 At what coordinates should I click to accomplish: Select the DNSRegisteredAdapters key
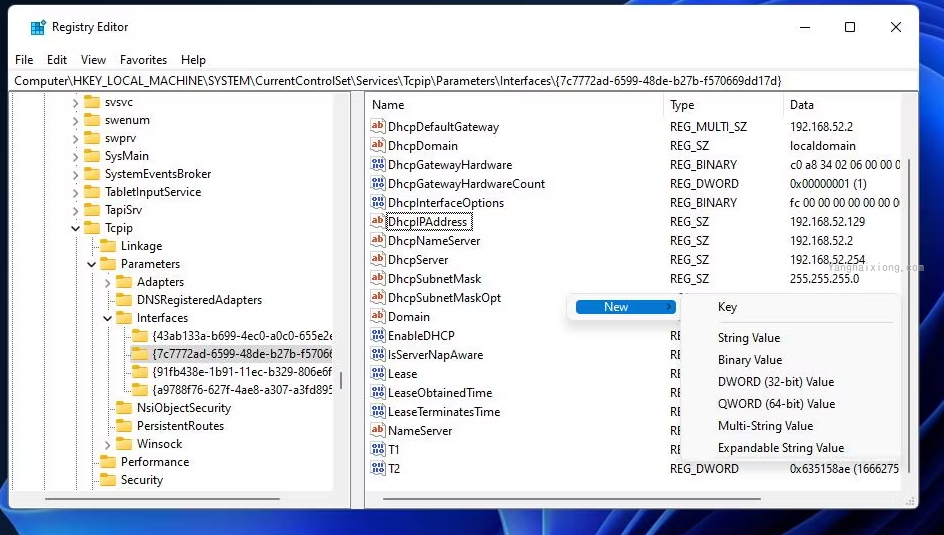pos(199,300)
